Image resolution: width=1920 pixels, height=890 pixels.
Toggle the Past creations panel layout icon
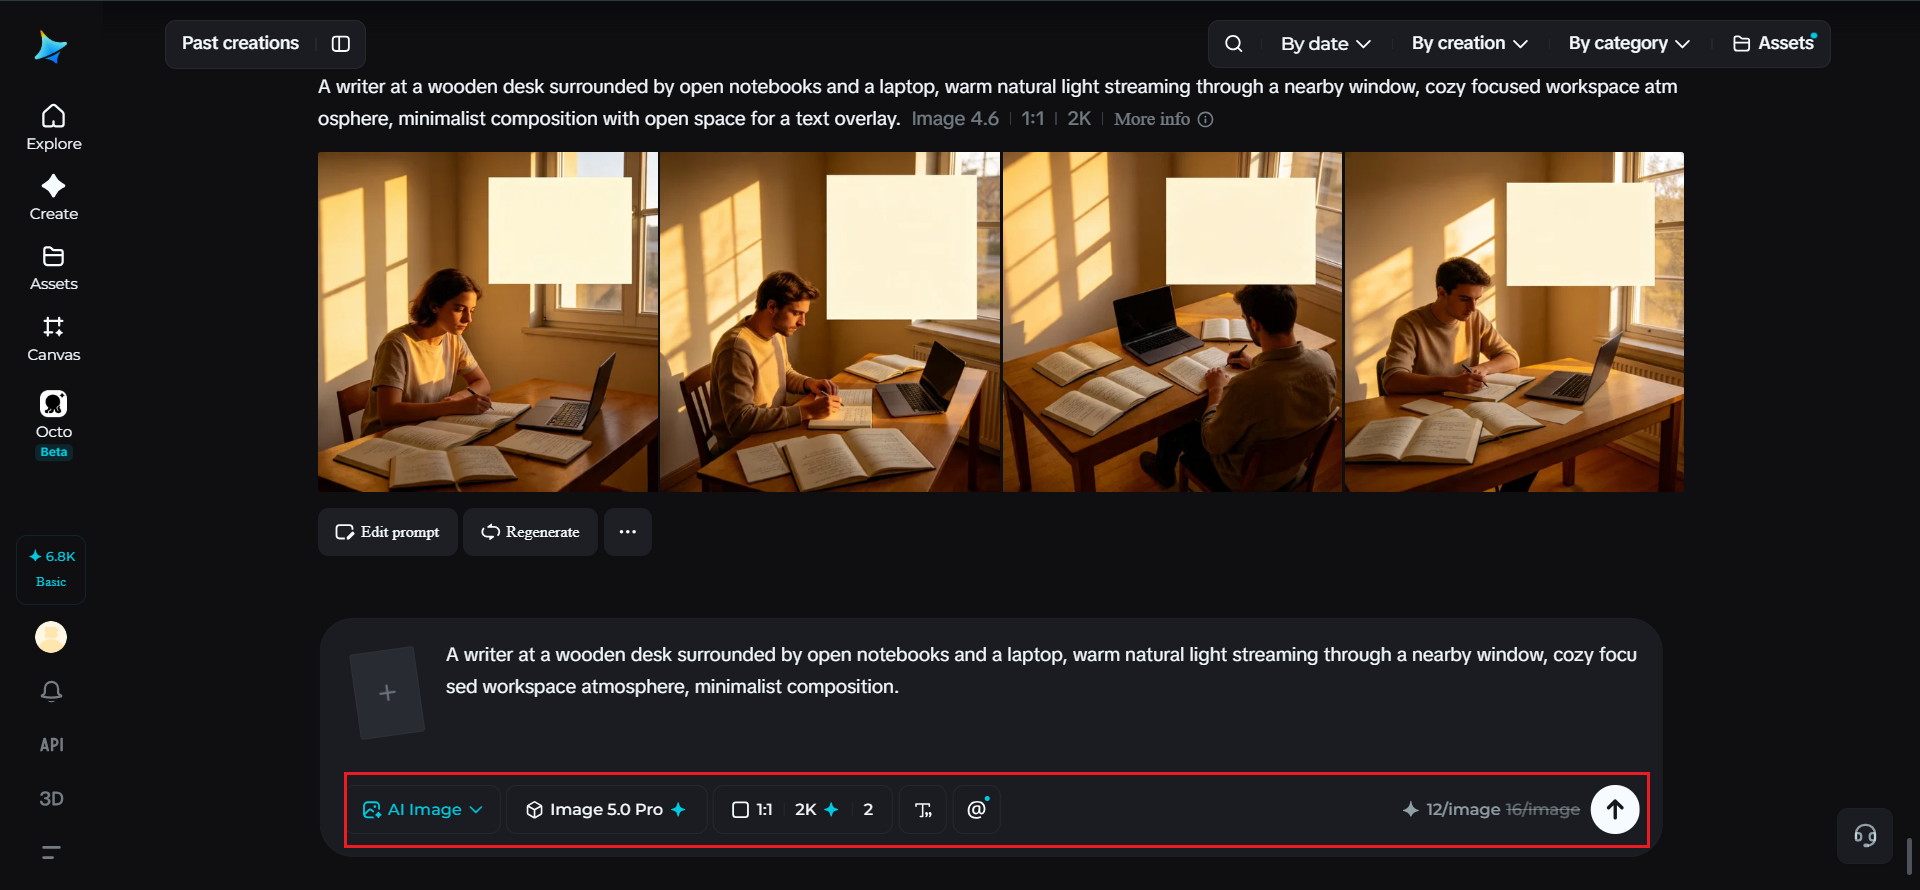tap(341, 44)
